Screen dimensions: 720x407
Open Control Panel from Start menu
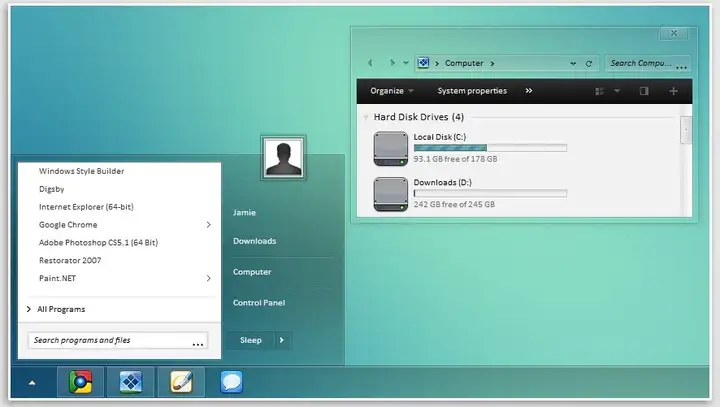(259, 303)
